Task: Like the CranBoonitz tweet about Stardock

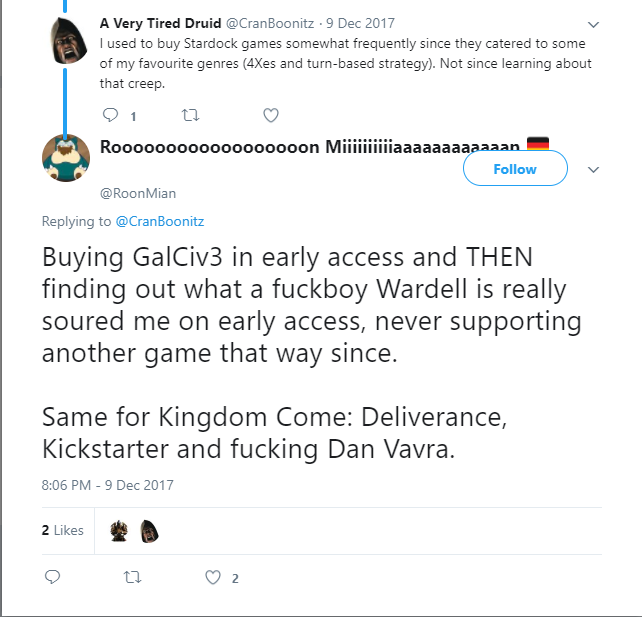Action: [271, 115]
